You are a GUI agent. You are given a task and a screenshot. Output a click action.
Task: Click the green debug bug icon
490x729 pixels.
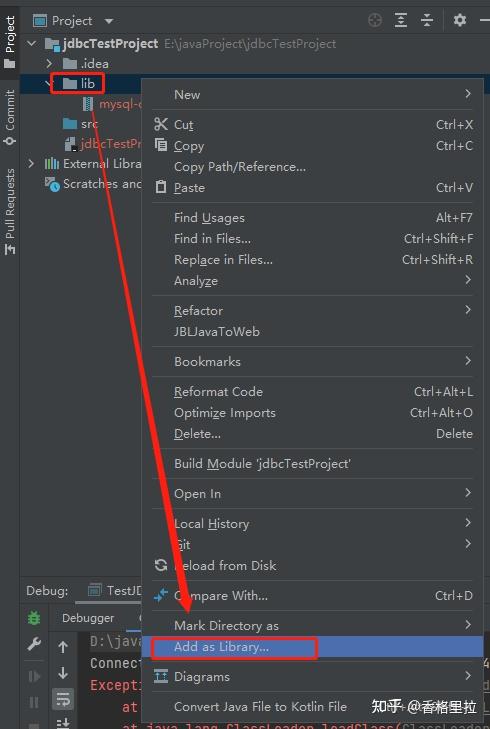coord(34,618)
